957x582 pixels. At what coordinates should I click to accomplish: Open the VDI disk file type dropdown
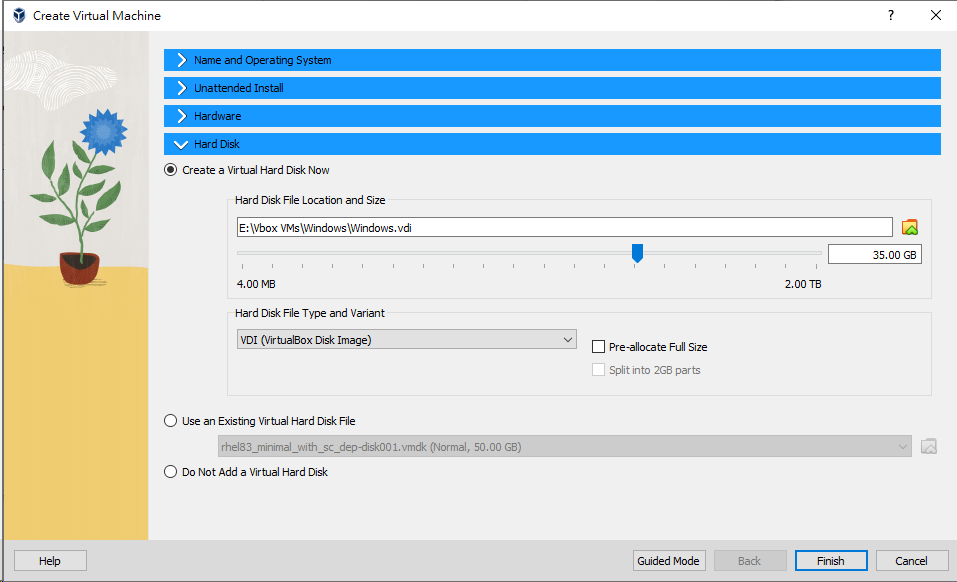406,340
